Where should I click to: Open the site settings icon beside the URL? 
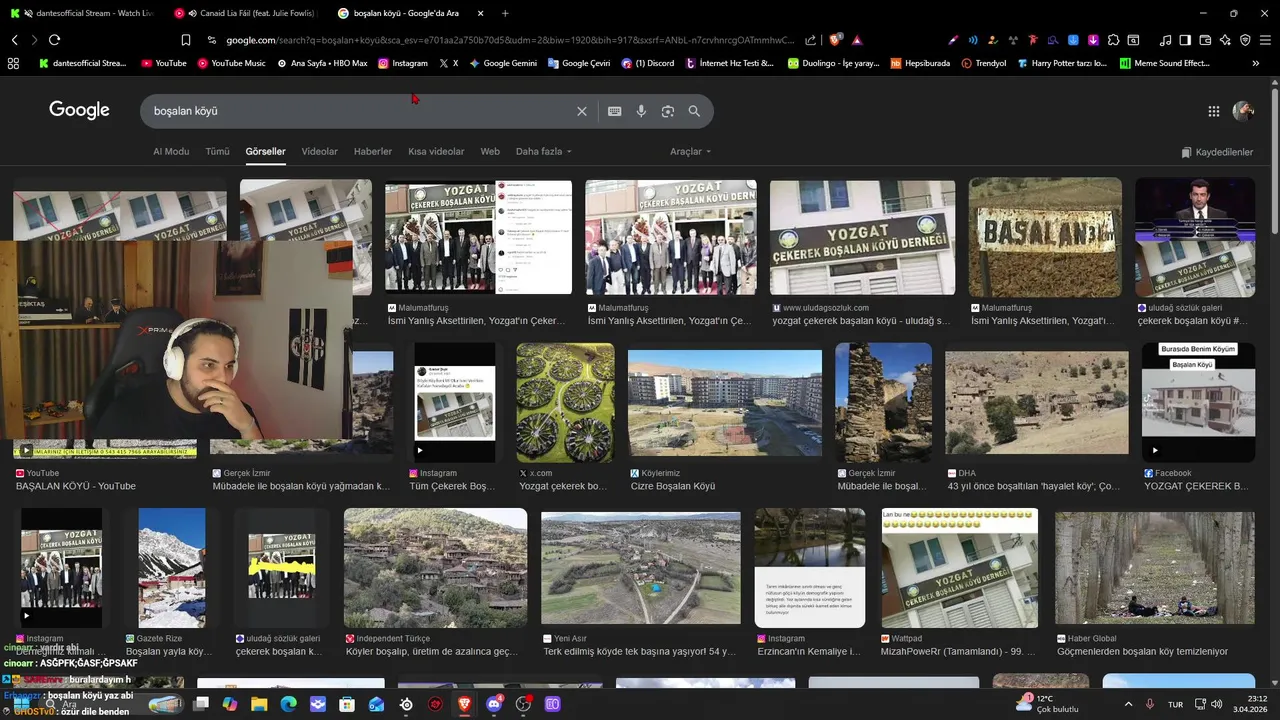pyautogui.click(x=212, y=40)
